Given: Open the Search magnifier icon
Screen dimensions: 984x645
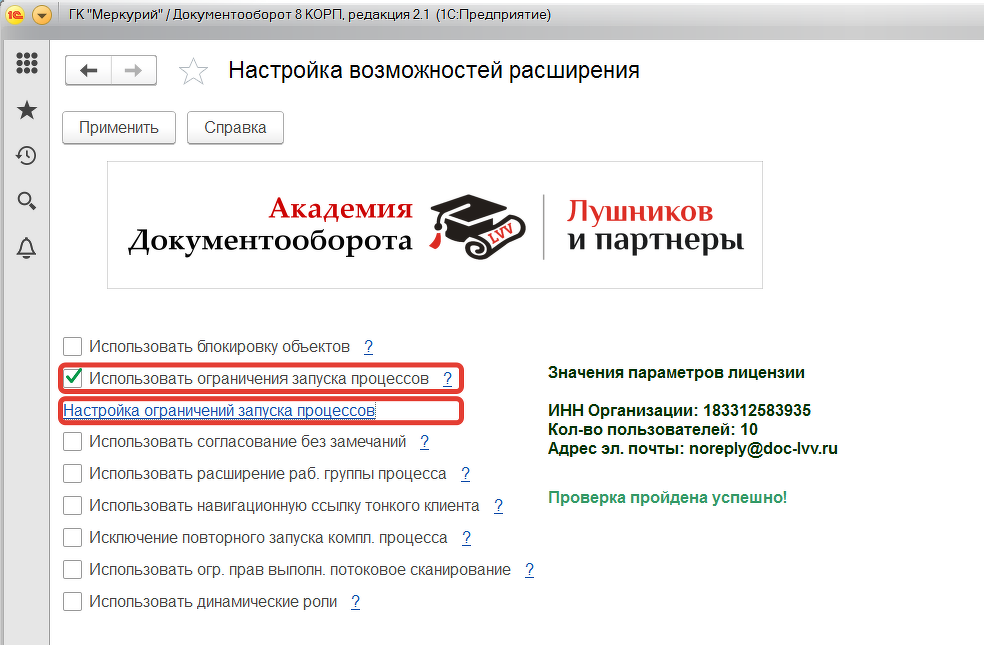Looking at the screenshot, I should 26,201.
